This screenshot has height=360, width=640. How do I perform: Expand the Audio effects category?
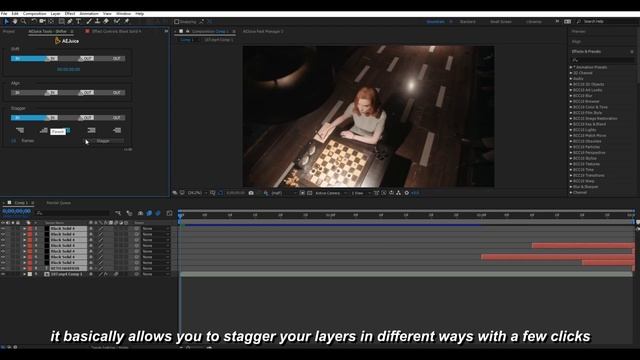[x=571, y=79]
